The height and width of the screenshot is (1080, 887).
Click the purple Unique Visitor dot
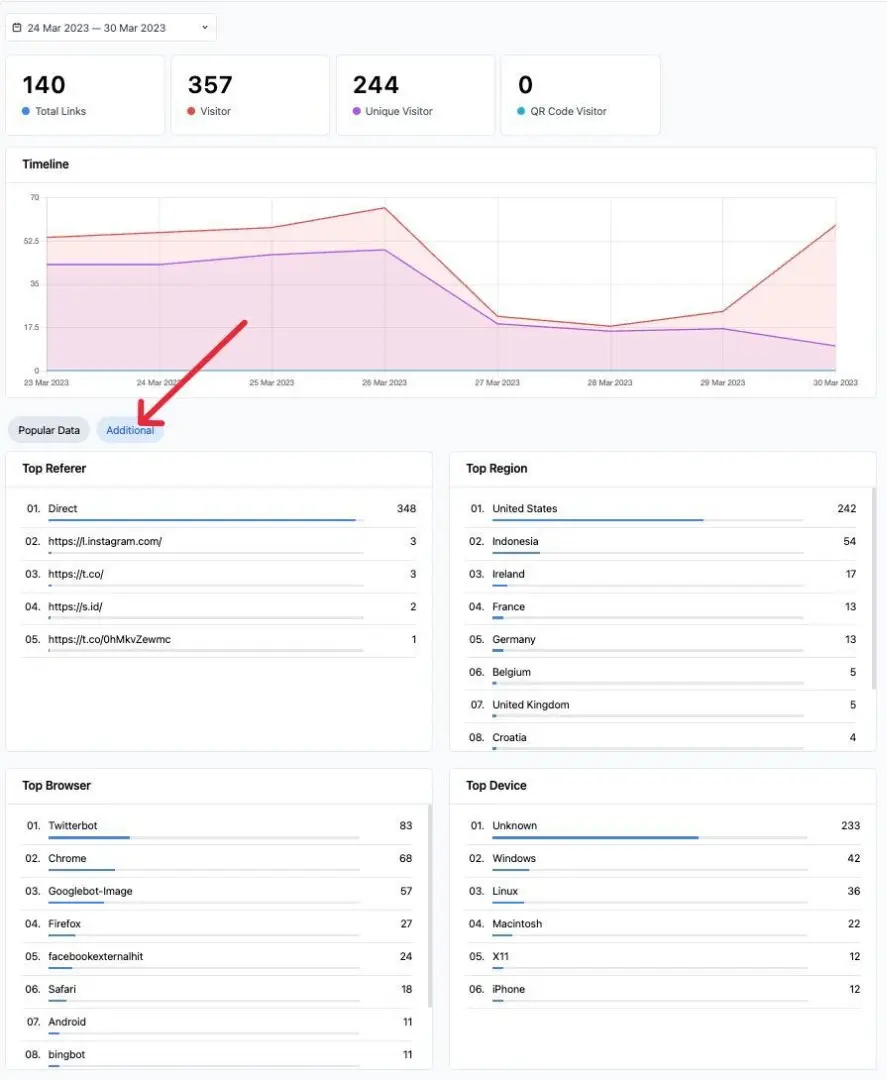(x=357, y=112)
